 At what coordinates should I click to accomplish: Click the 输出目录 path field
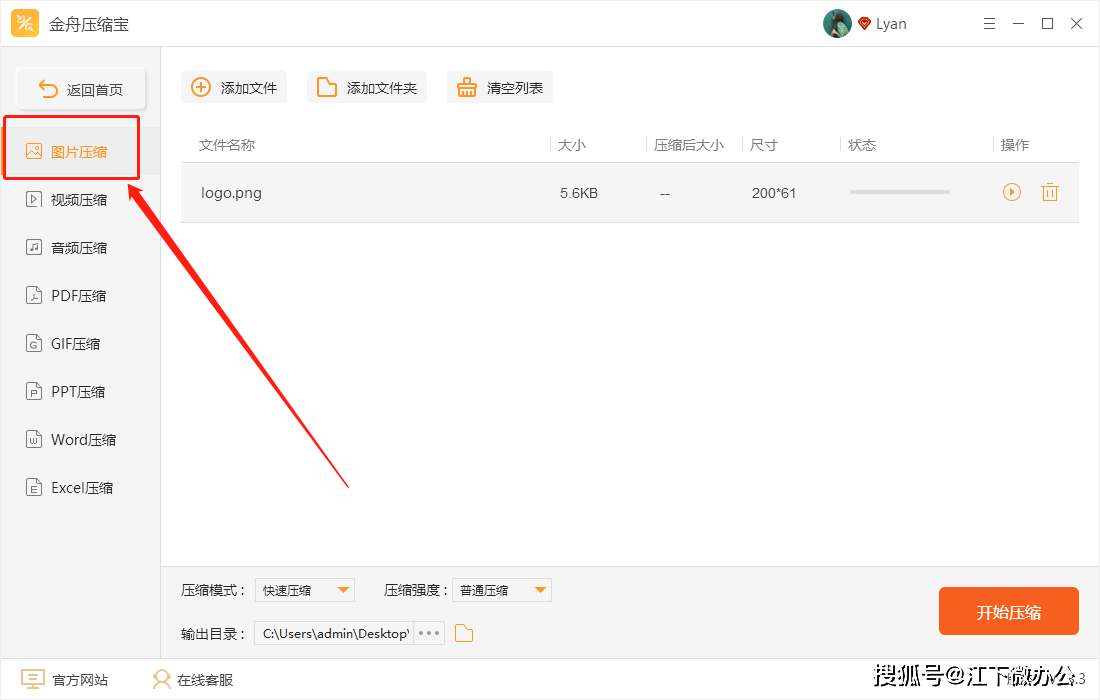click(334, 633)
